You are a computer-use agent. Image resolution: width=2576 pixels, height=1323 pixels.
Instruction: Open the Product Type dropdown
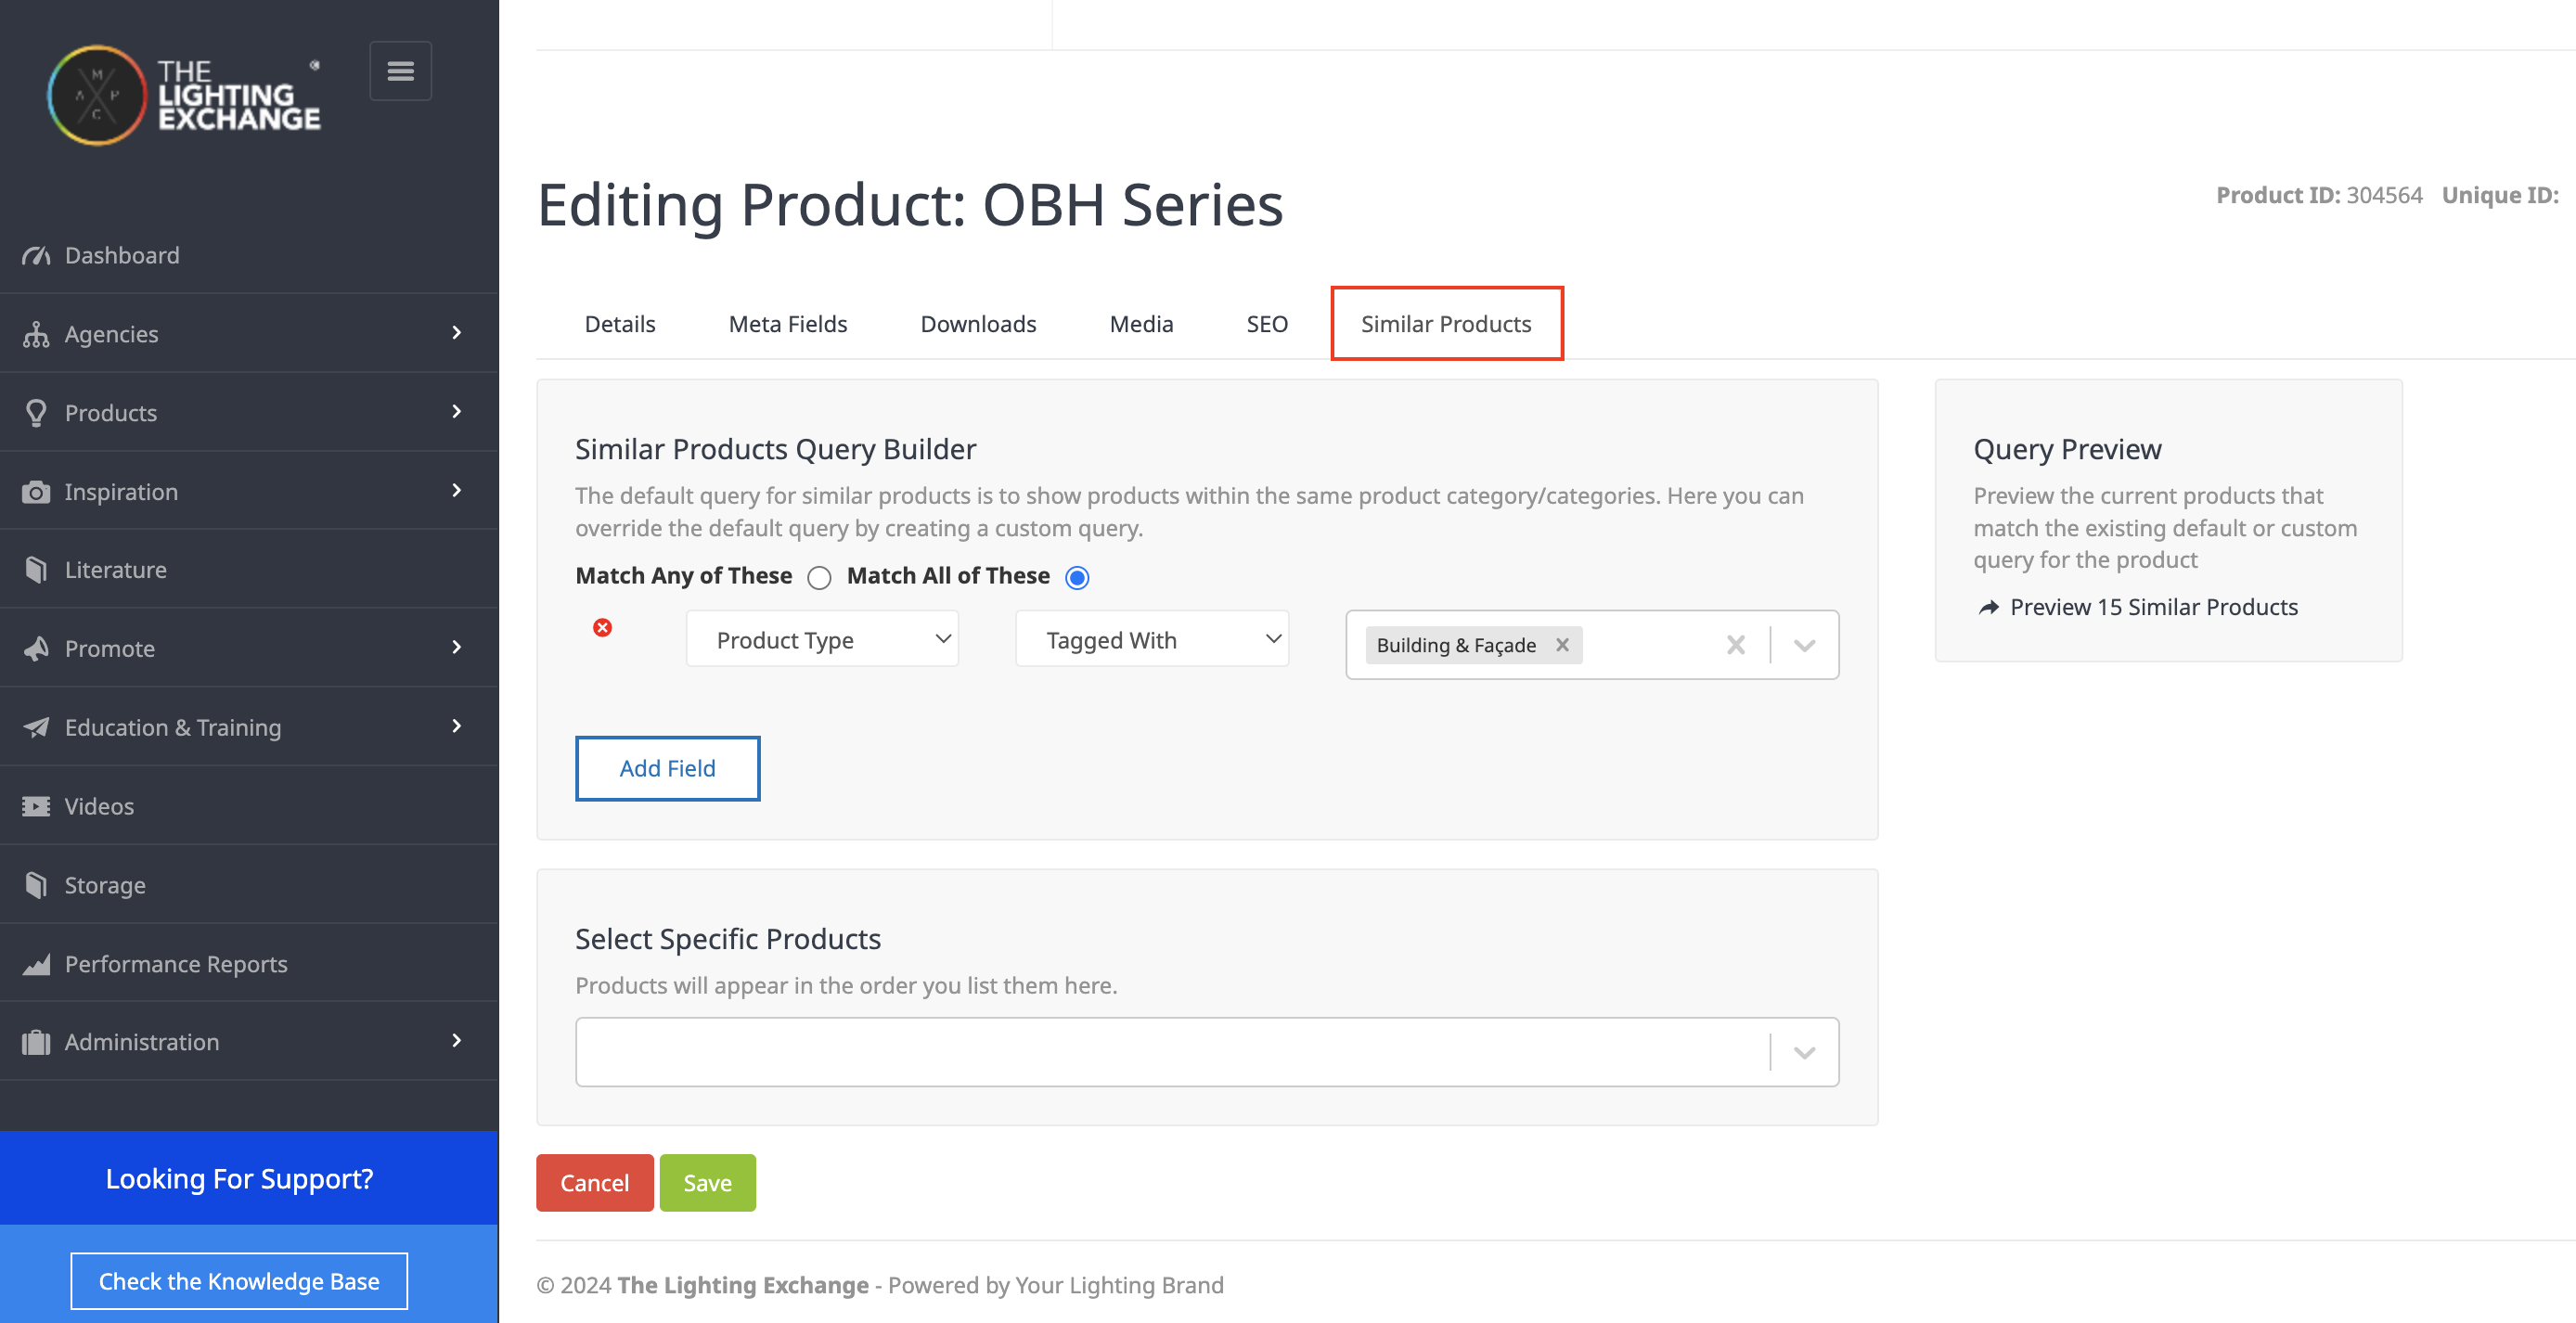[822, 640]
